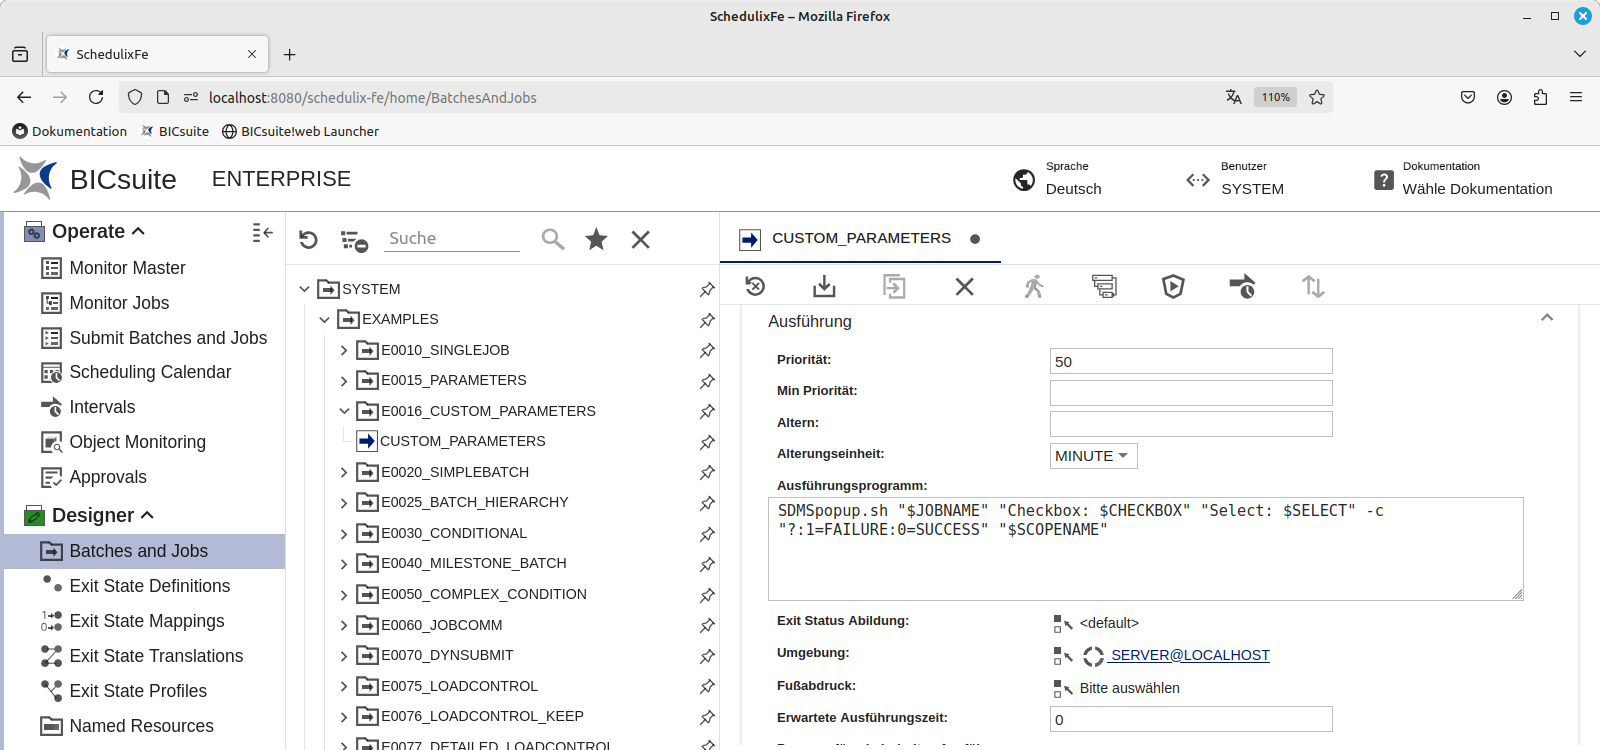
Task: Click the Ausführungsprogramm text area
Action: (x=1146, y=549)
